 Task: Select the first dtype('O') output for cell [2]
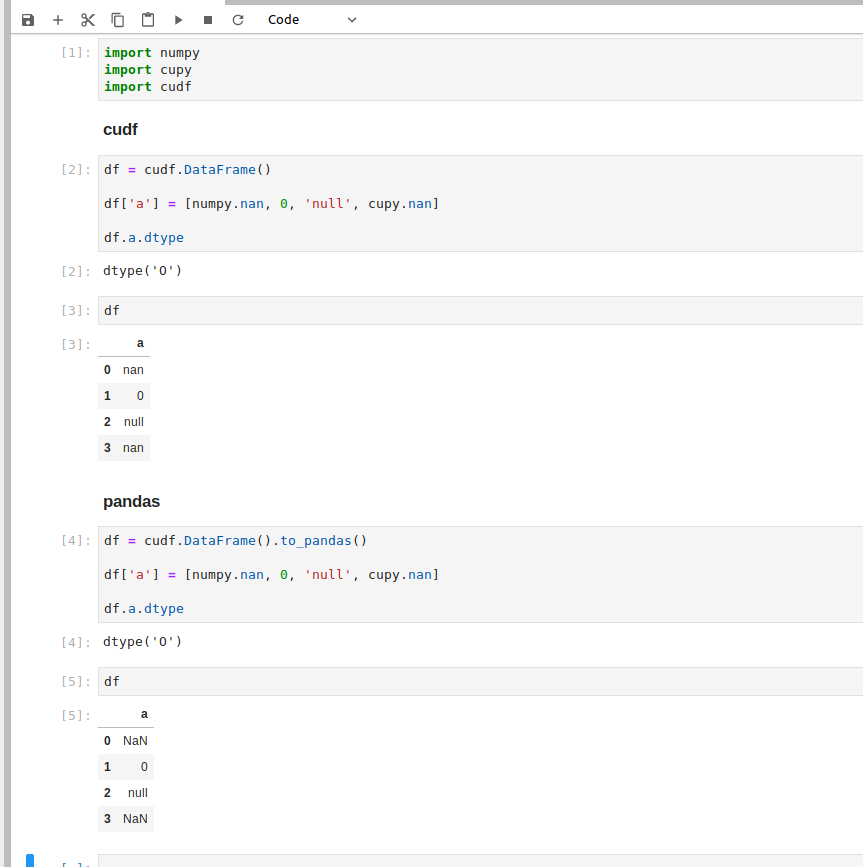pos(142,271)
